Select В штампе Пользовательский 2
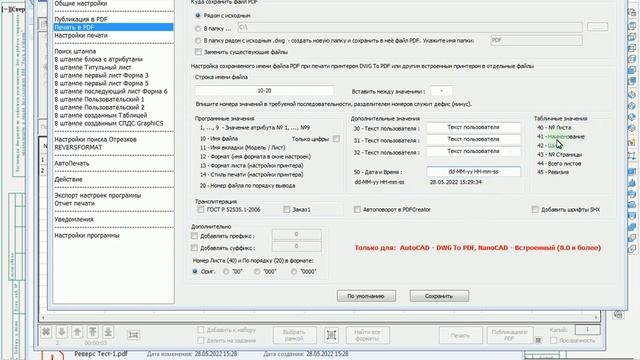 pyautogui.click(x=99, y=107)
